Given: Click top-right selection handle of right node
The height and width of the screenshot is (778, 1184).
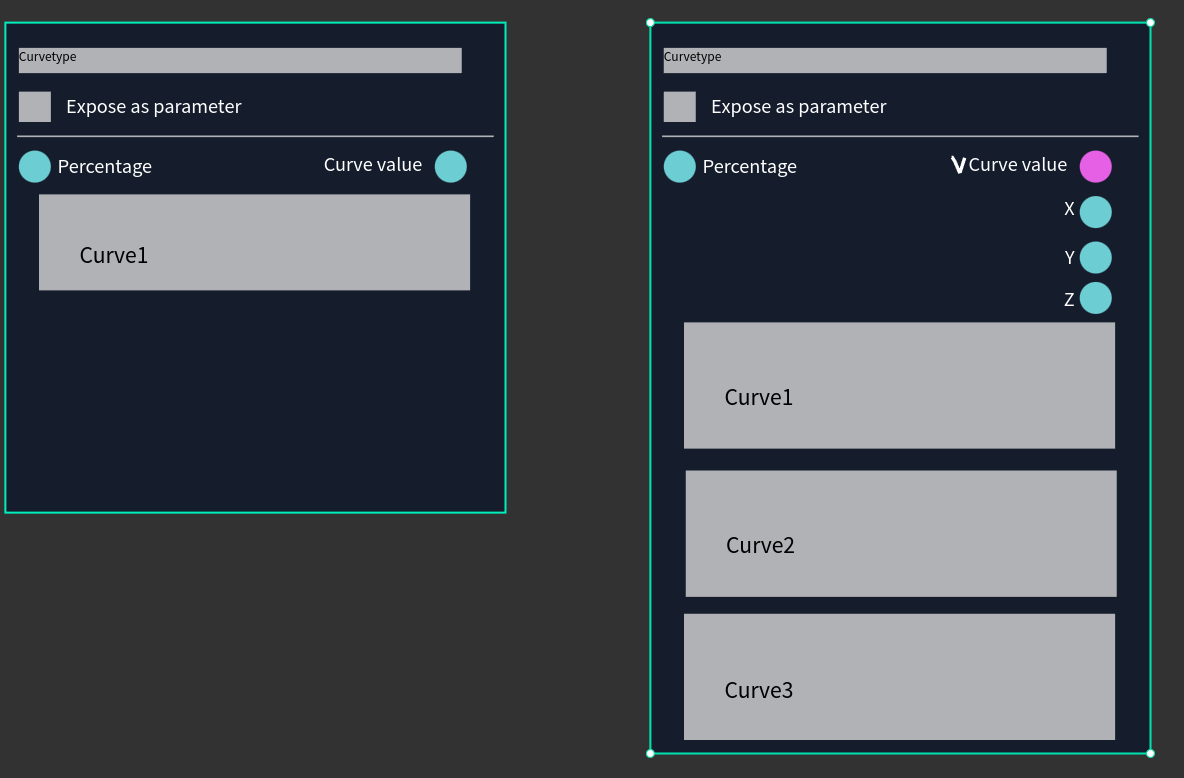Looking at the screenshot, I should pyautogui.click(x=1150, y=23).
